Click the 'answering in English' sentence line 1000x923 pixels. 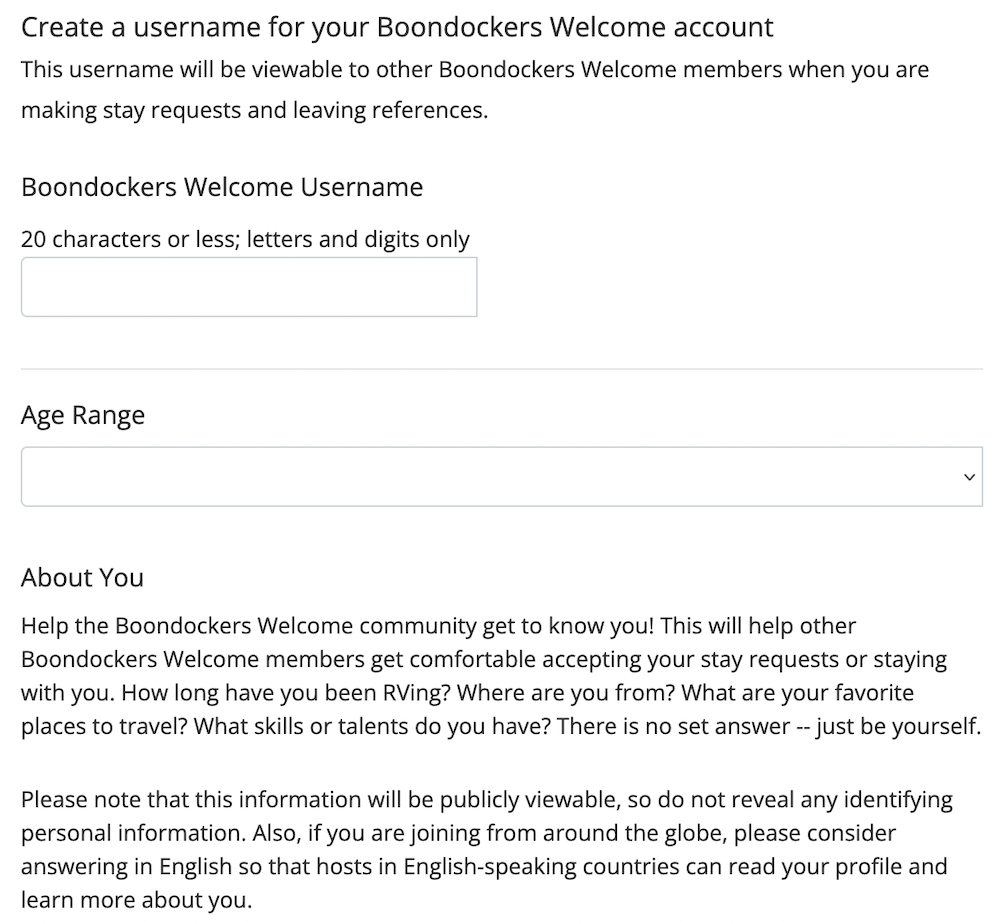point(484,867)
